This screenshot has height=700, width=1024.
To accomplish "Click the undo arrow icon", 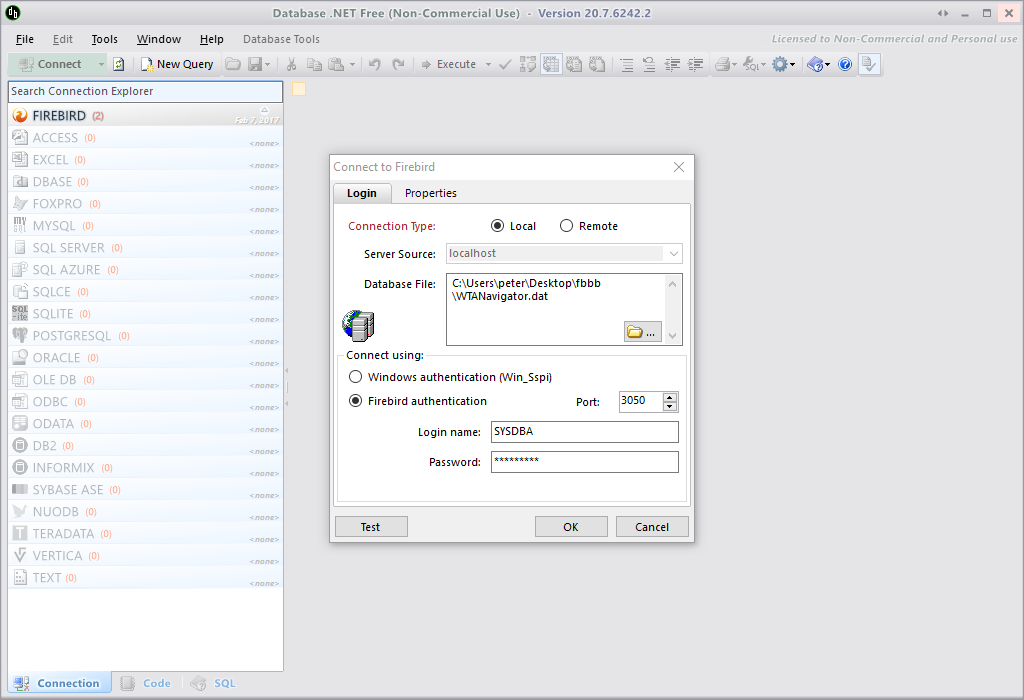I will [x=374, y=64].
